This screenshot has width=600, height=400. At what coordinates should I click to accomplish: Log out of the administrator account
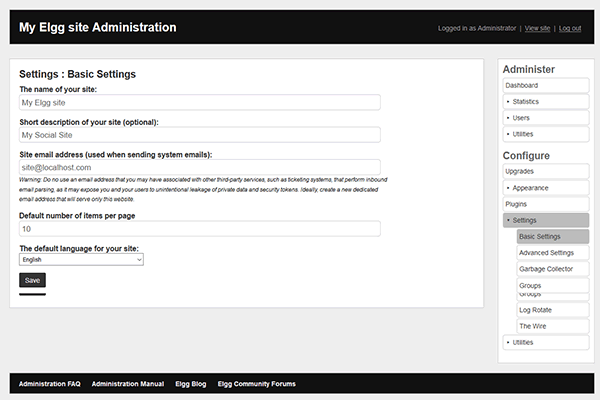click(569, 28)
